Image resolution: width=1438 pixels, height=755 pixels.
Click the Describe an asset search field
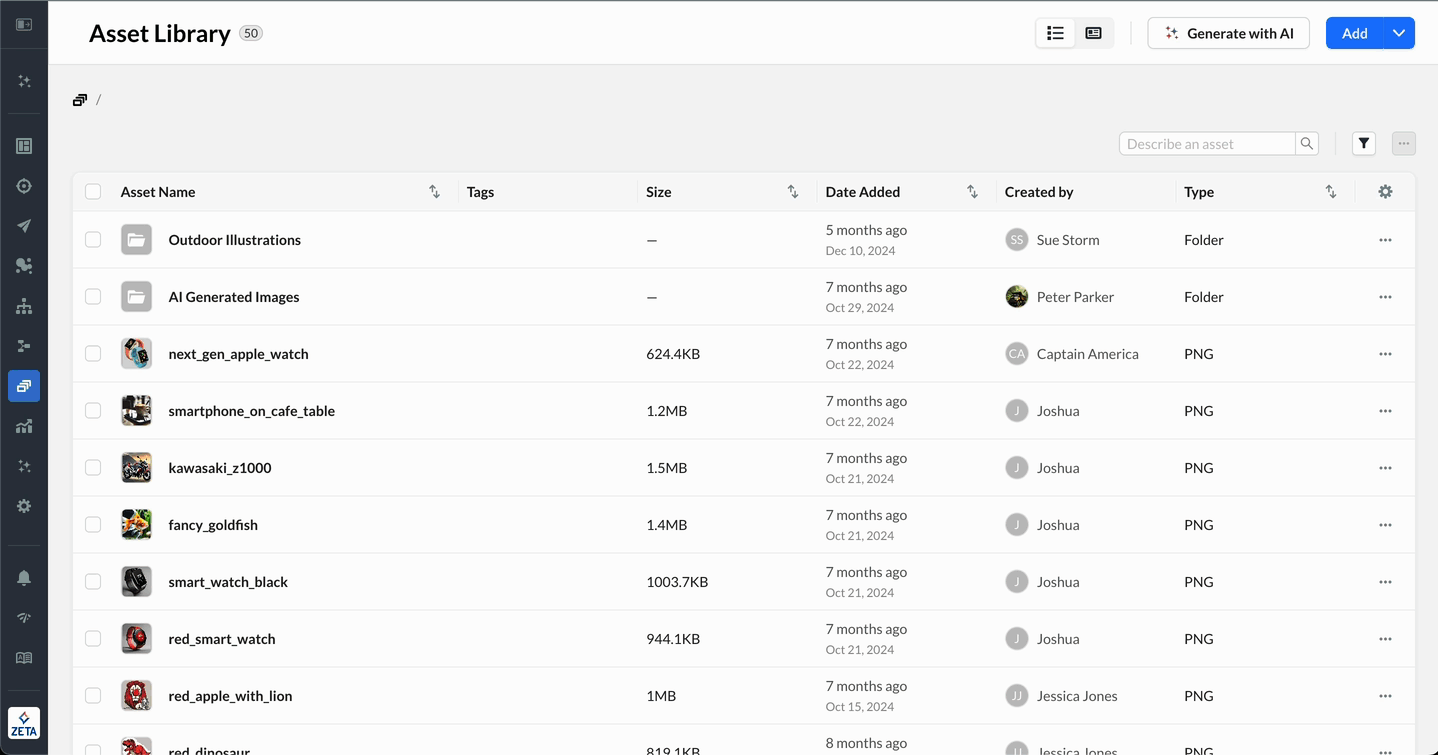click(1207, 144)
